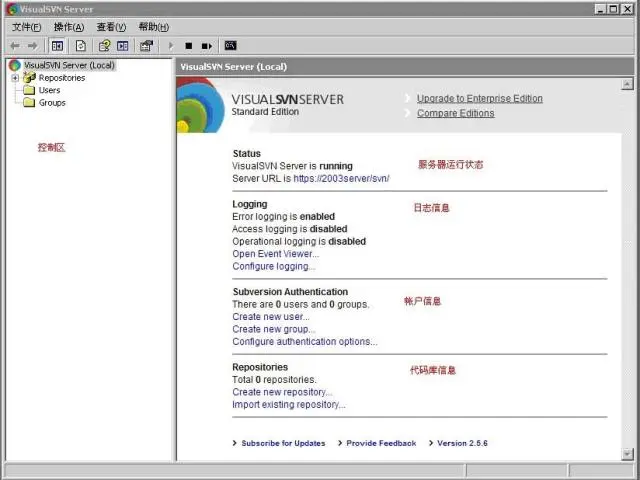Open the 操作(A) menu
This screenshot has height=480, width=640.
[x=69, y=27]
